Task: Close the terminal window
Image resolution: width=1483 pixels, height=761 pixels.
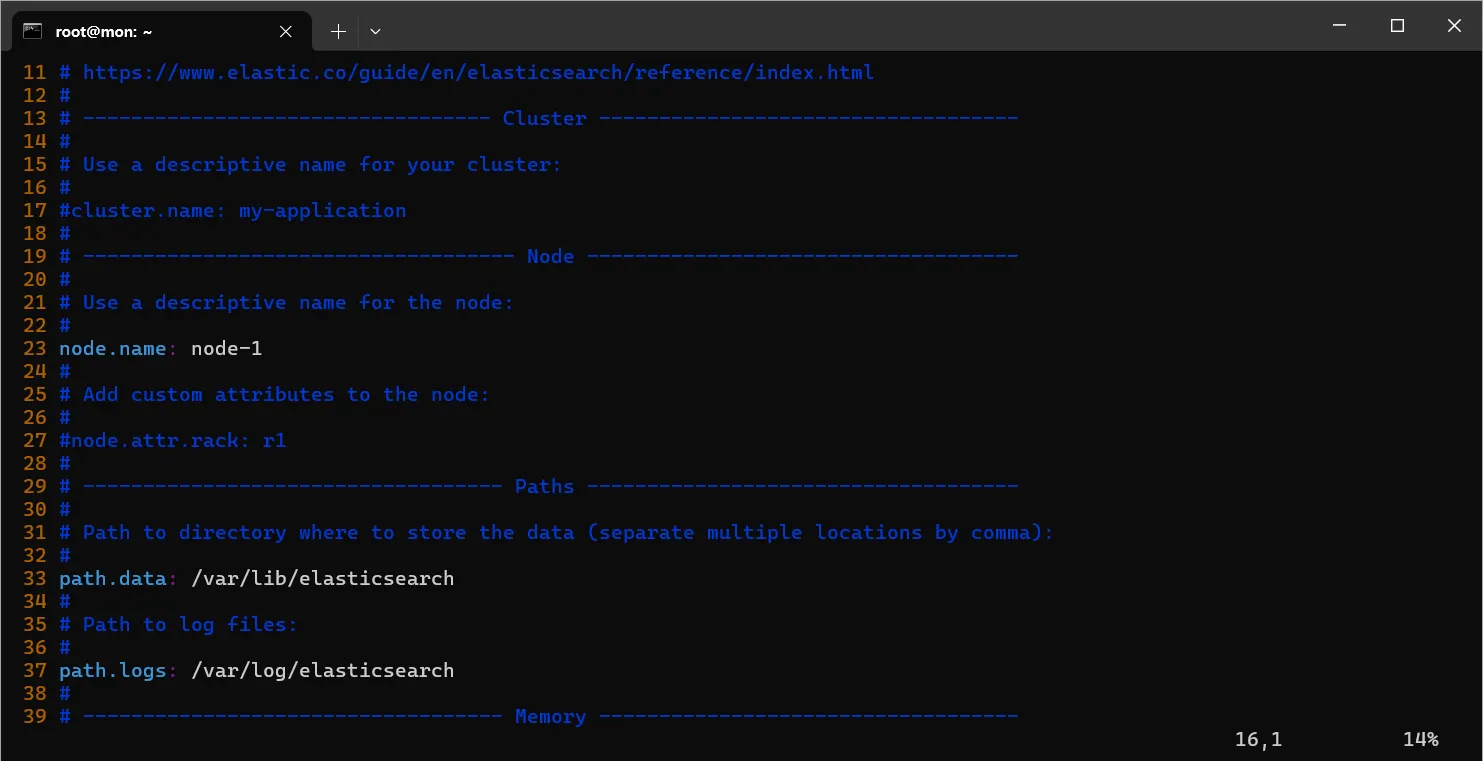Action: pos(1454,26)
